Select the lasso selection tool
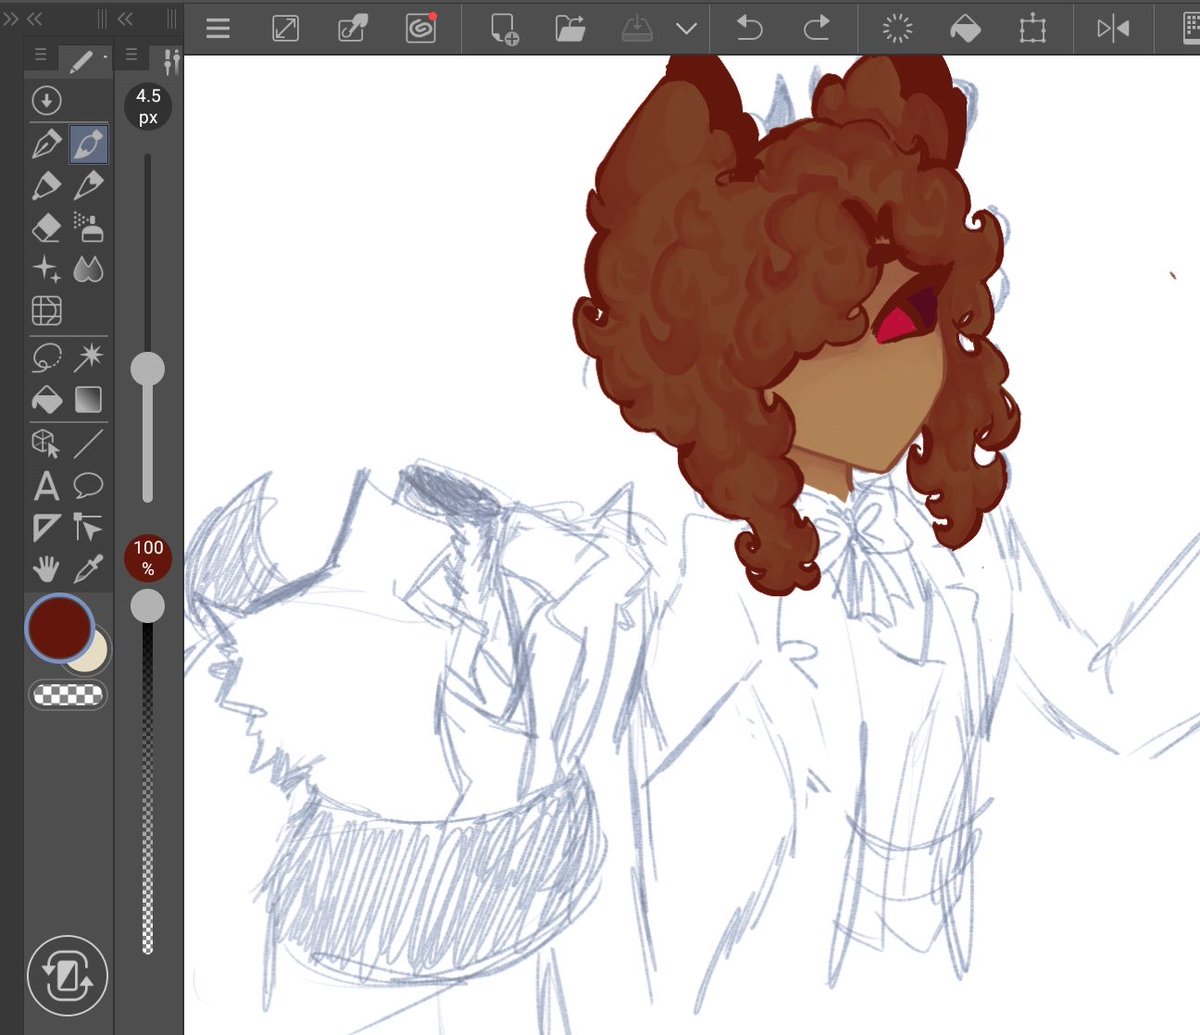This screenshot has width=1200, height=1035. (46, 358)
